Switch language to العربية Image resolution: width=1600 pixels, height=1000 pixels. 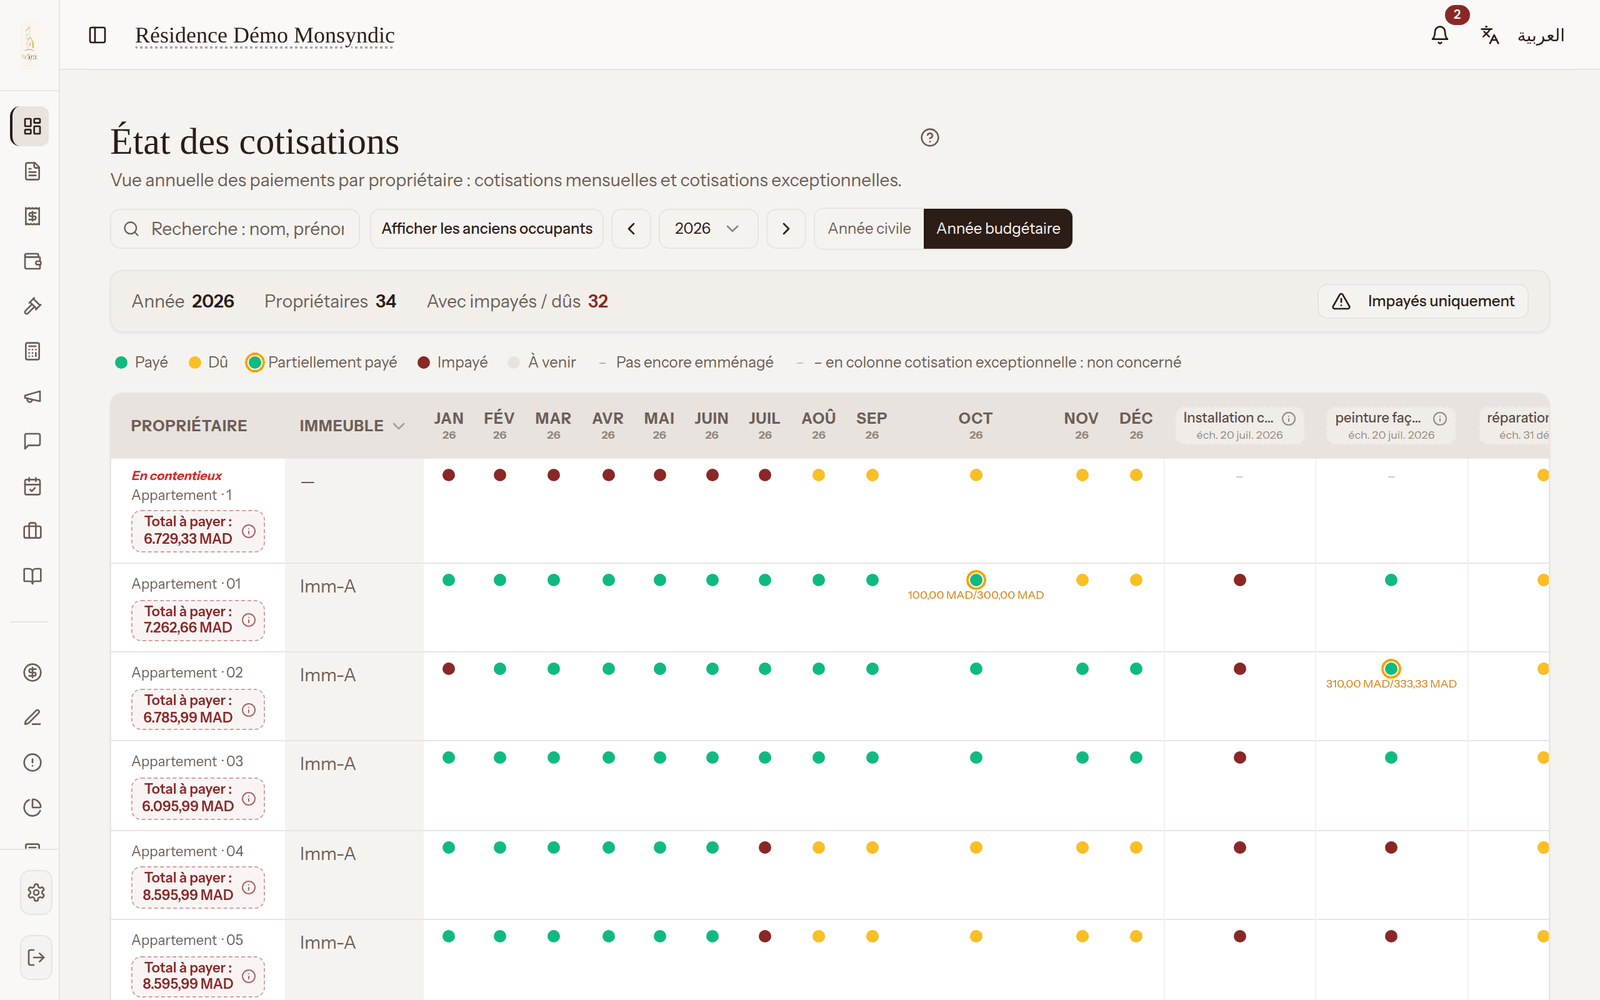(x=1540, y=36)
